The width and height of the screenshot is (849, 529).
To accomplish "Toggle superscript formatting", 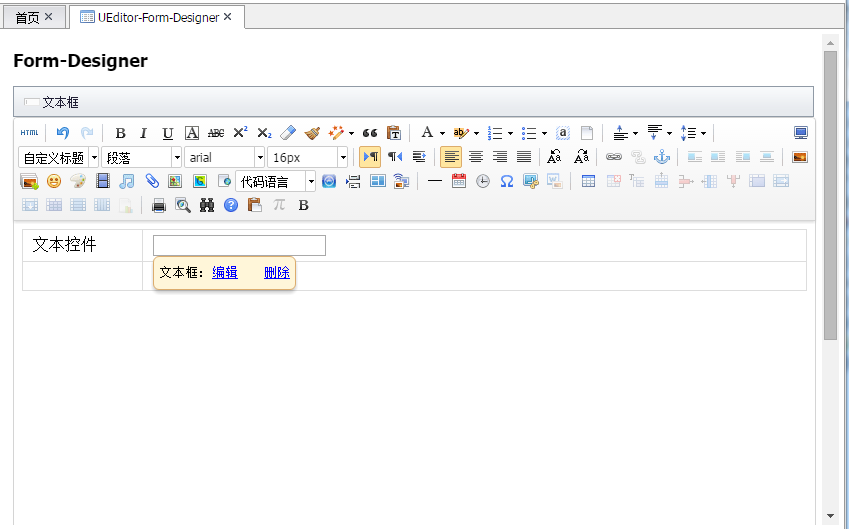I will 240,133.
